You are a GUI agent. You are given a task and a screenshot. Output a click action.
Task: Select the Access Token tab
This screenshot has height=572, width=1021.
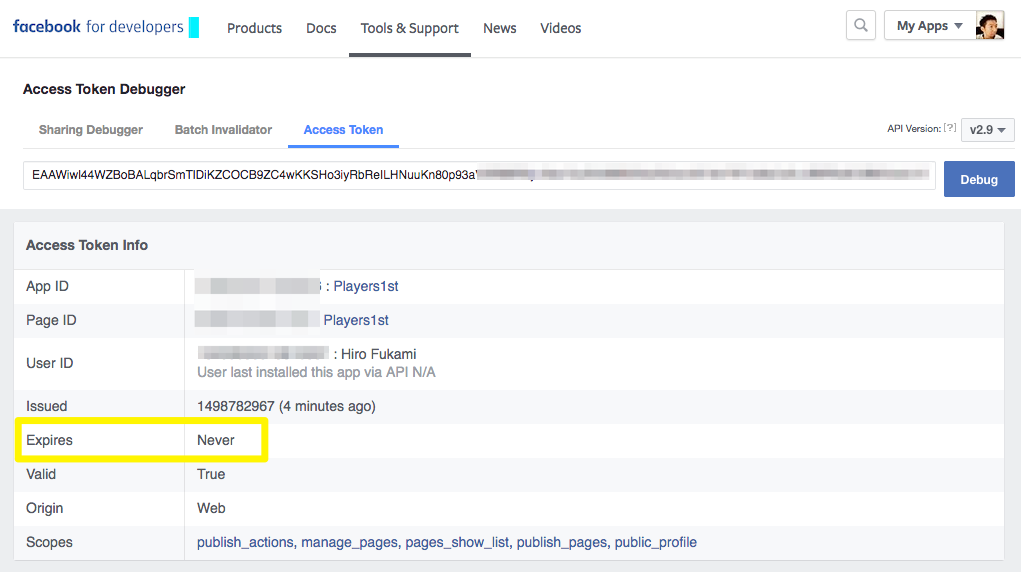[x=343, y=130]
